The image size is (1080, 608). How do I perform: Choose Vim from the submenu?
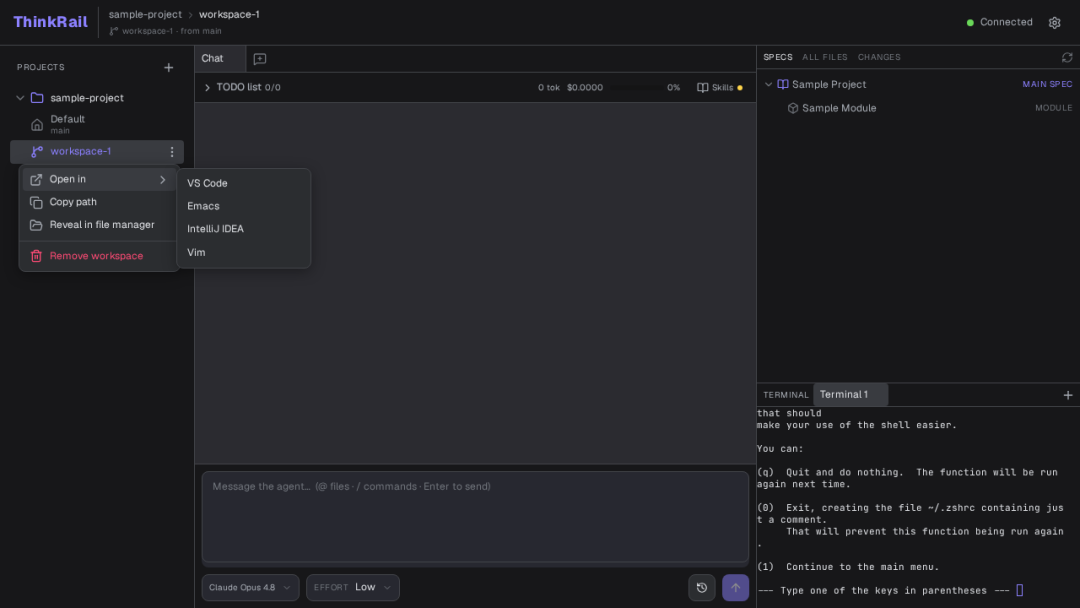point(243,252)
